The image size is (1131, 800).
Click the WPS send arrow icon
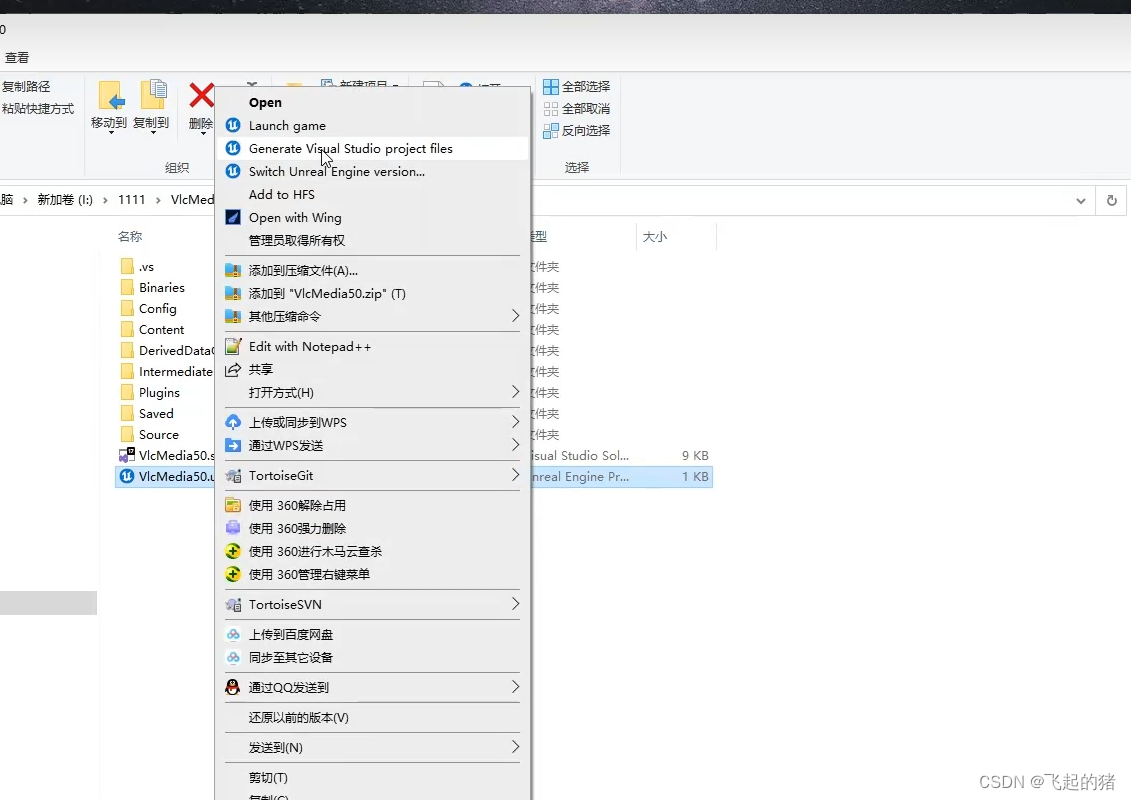pyautogui.click(x=233, y=445)
